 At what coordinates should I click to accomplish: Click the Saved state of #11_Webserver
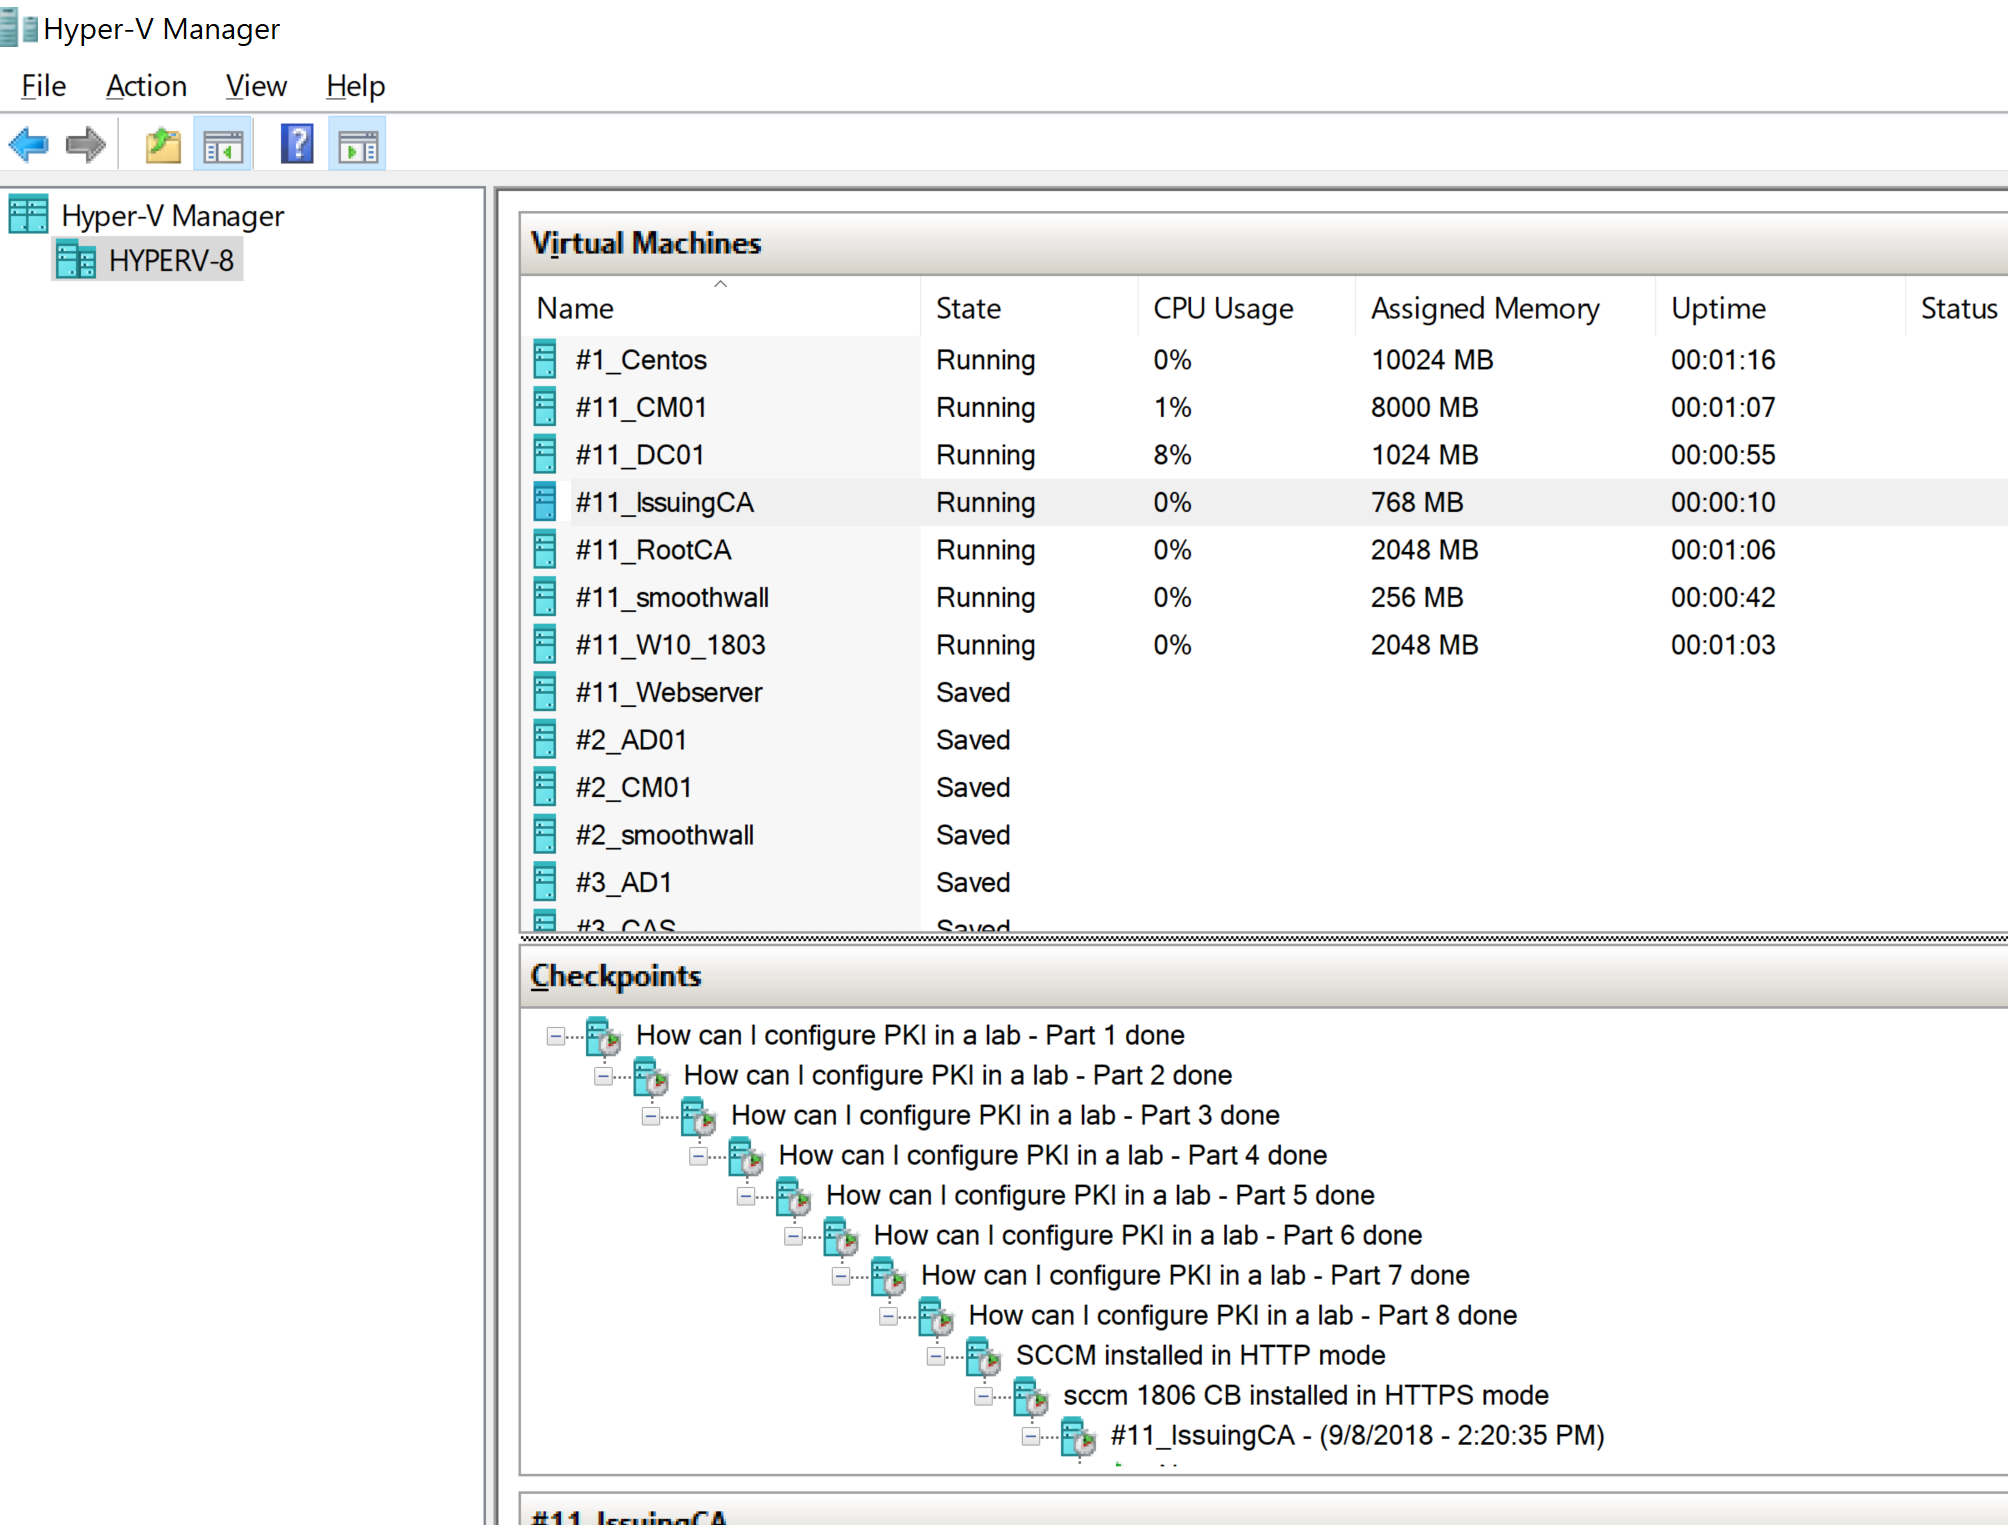(x=973, y=692)
